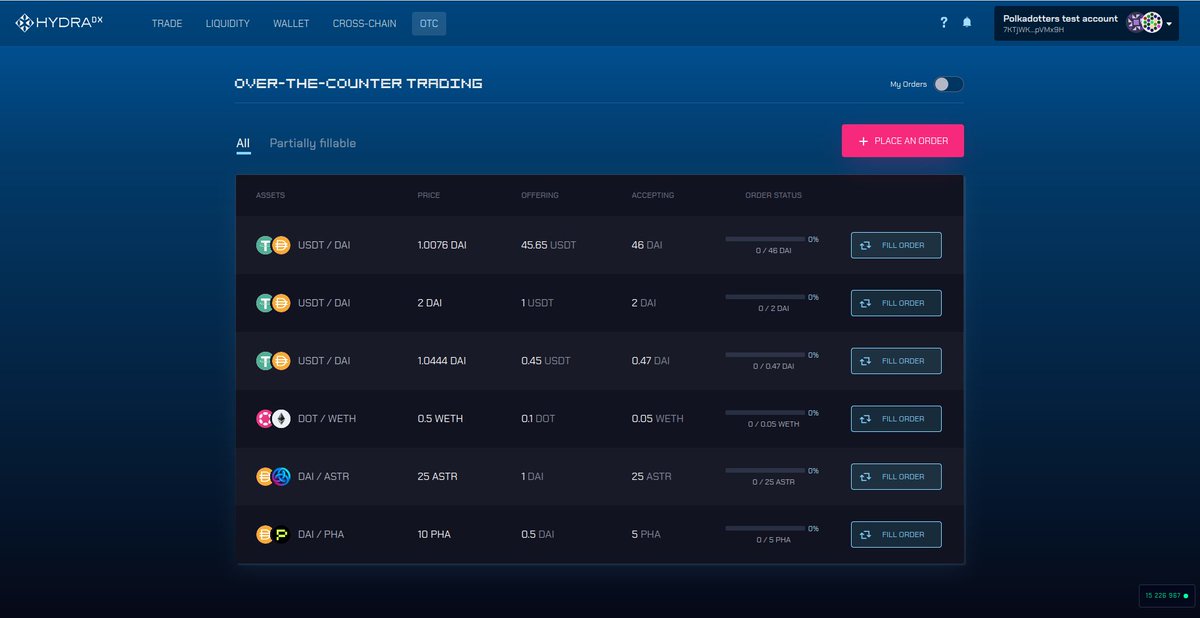
Task: Click the DAI / PHA pair label
Action: 321,535
